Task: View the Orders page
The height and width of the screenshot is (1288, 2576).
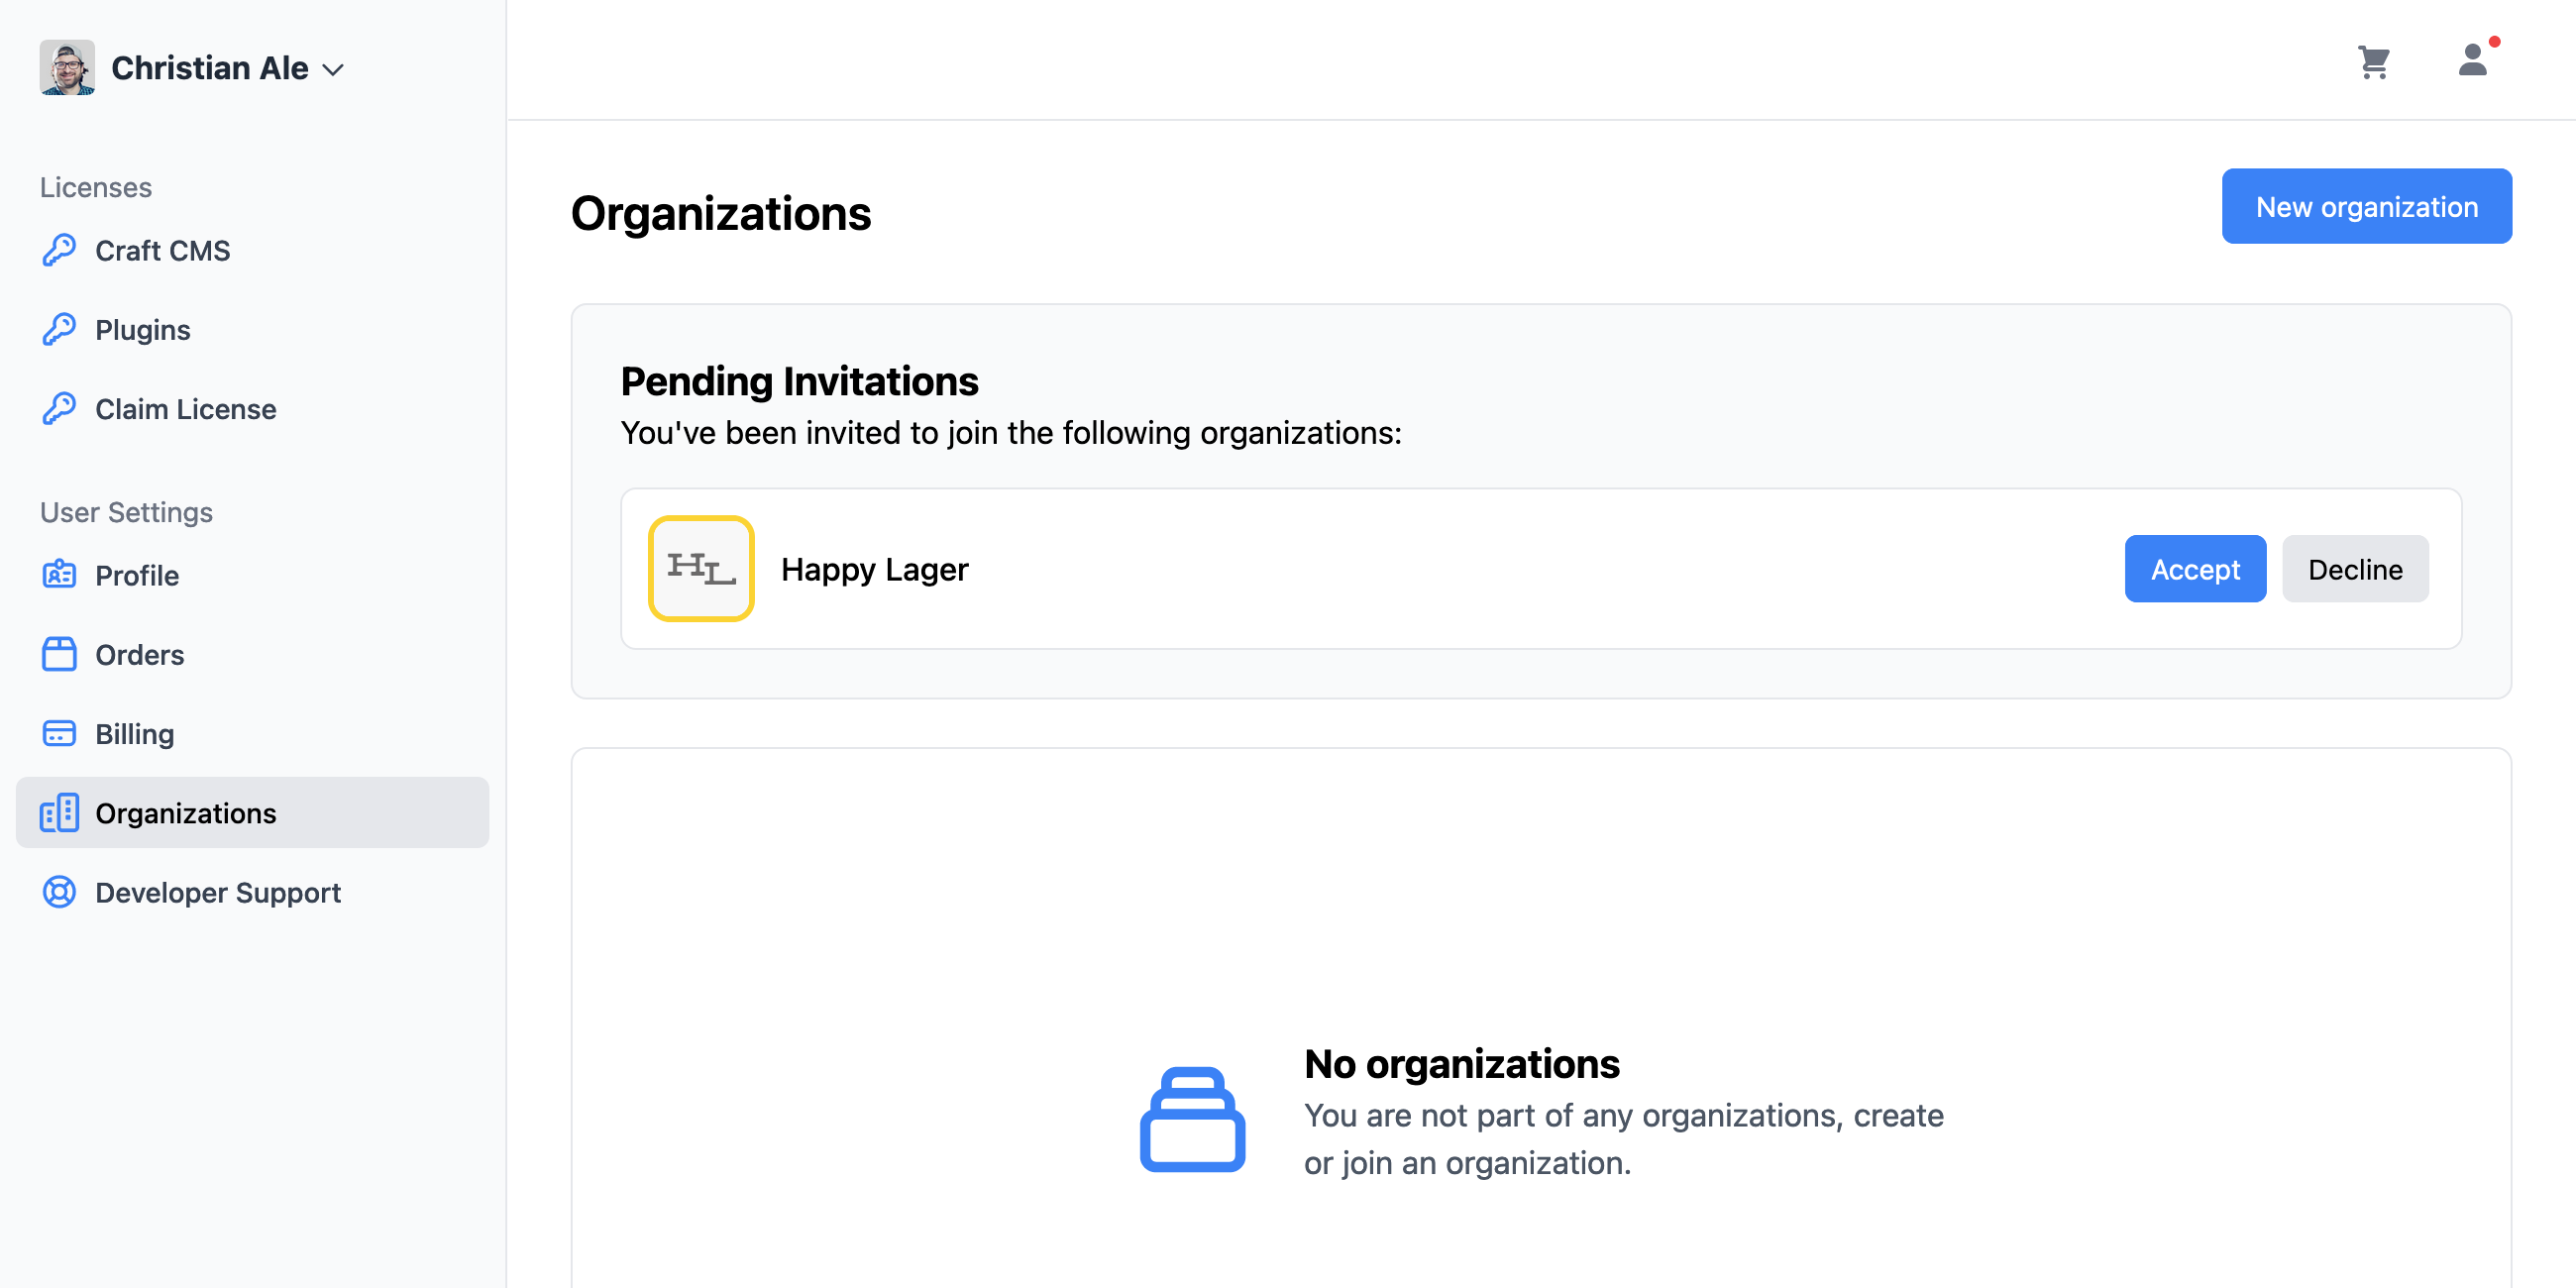Action: 253,654
